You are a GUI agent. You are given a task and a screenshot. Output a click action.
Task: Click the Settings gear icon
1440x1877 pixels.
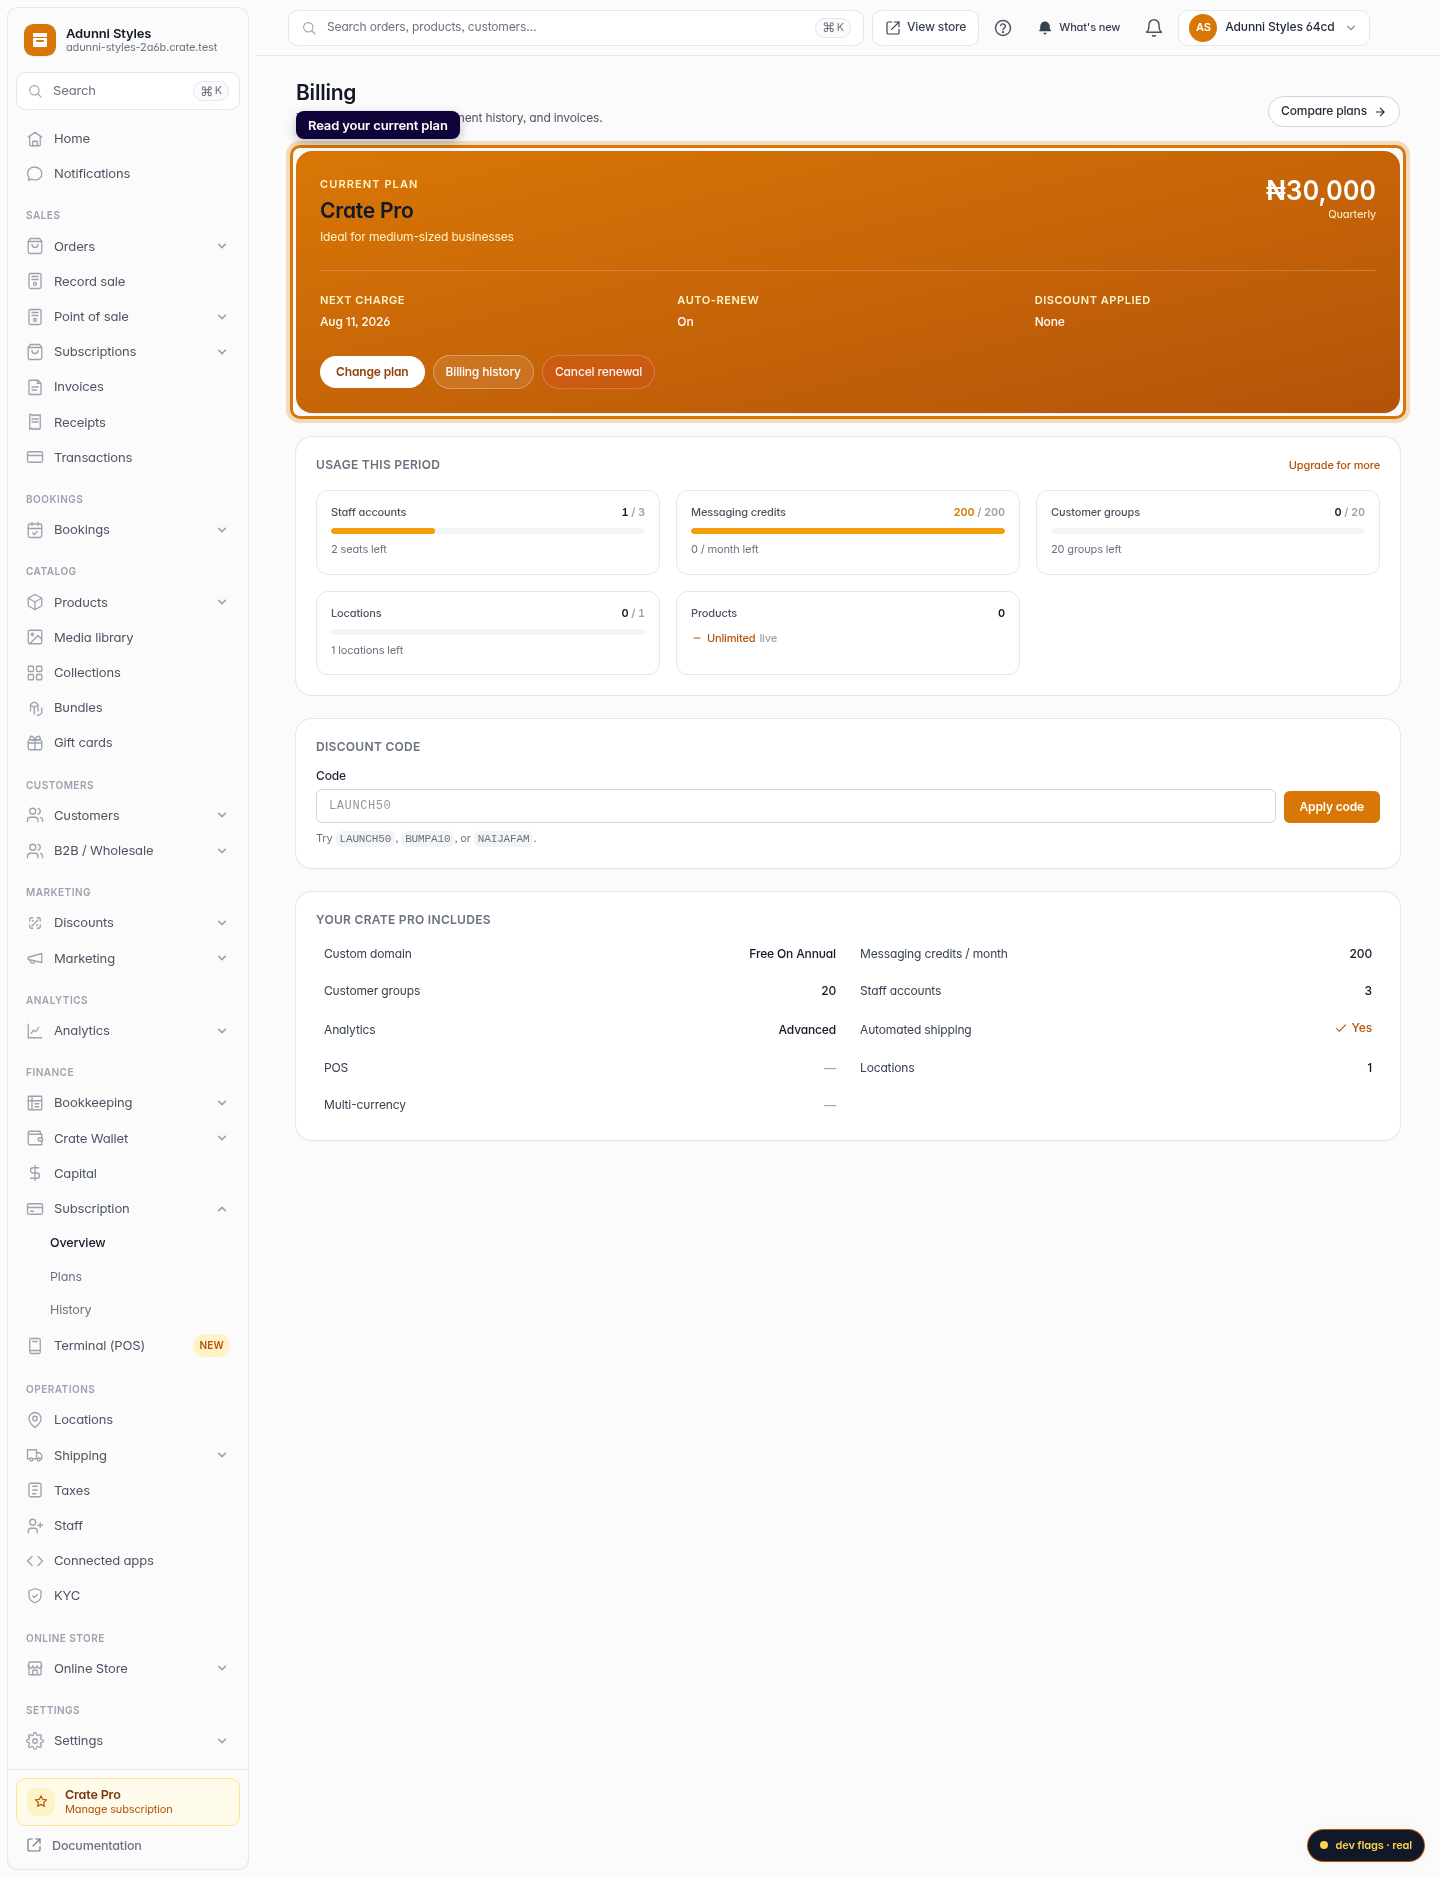pyautogui.click(x=35, y=1741)
